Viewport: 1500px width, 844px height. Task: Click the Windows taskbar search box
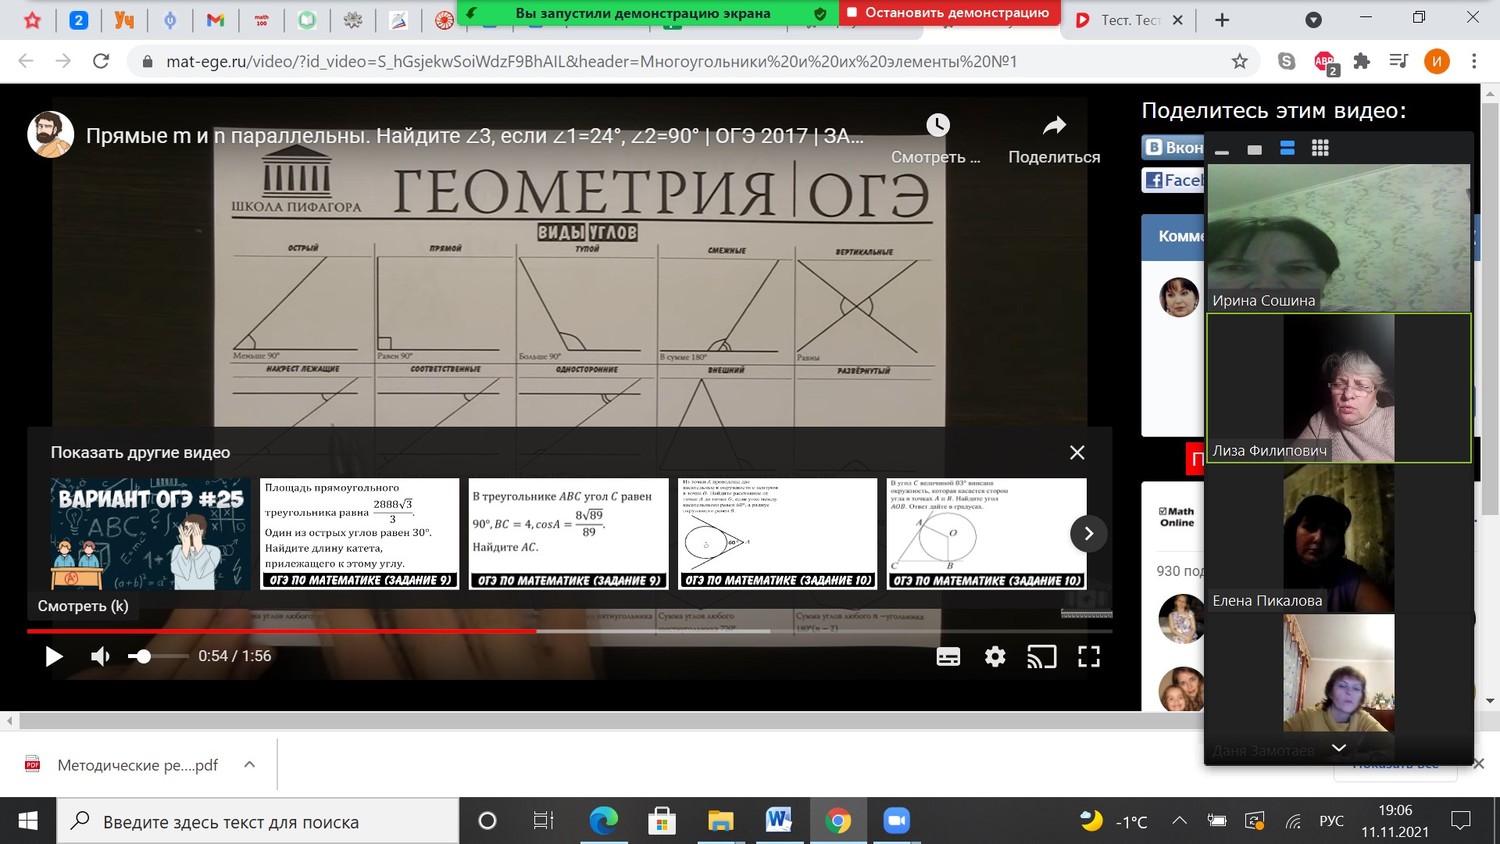pyautogui.click(x=258, y=821)
